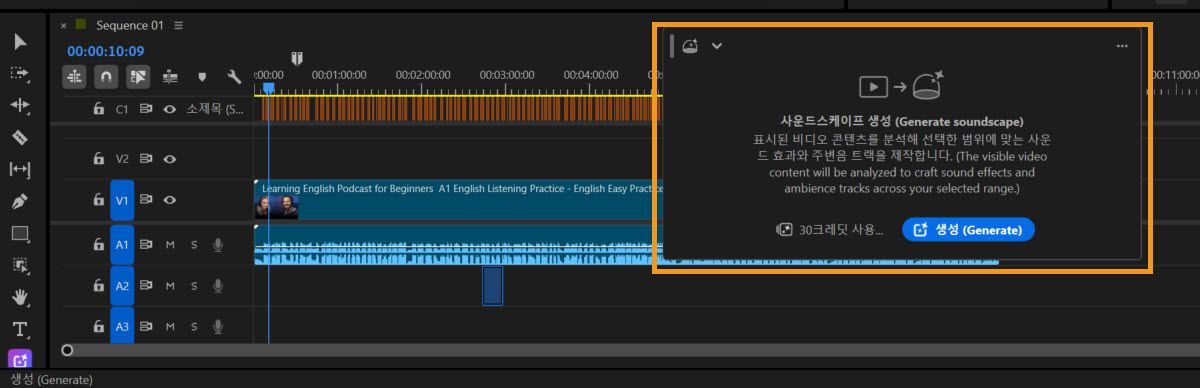The image size is (1200, 388).
Task: Select the Slip tool
Action: coord(20,169)
